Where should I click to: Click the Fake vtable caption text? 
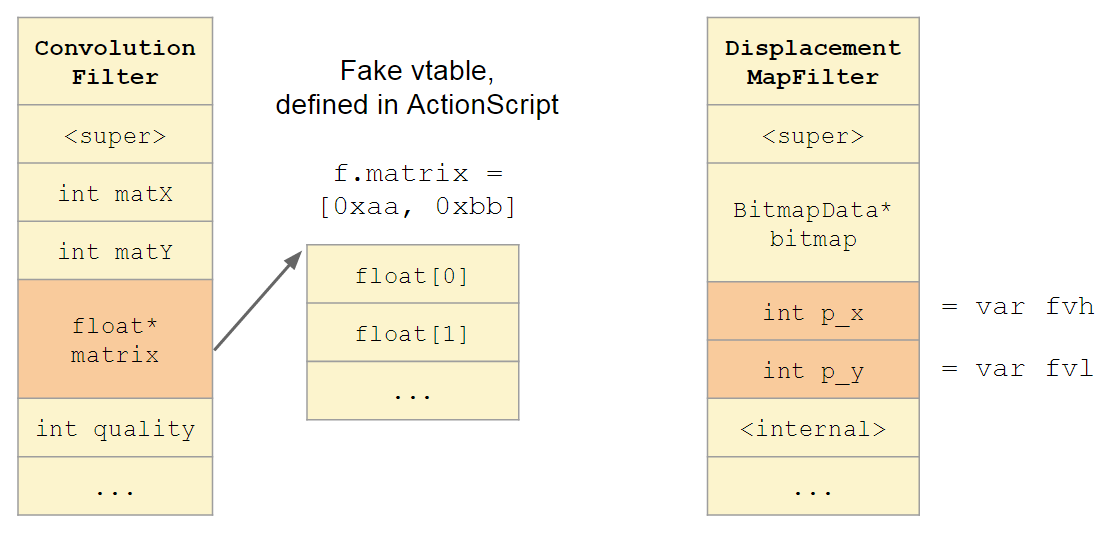tap(417, 88)
